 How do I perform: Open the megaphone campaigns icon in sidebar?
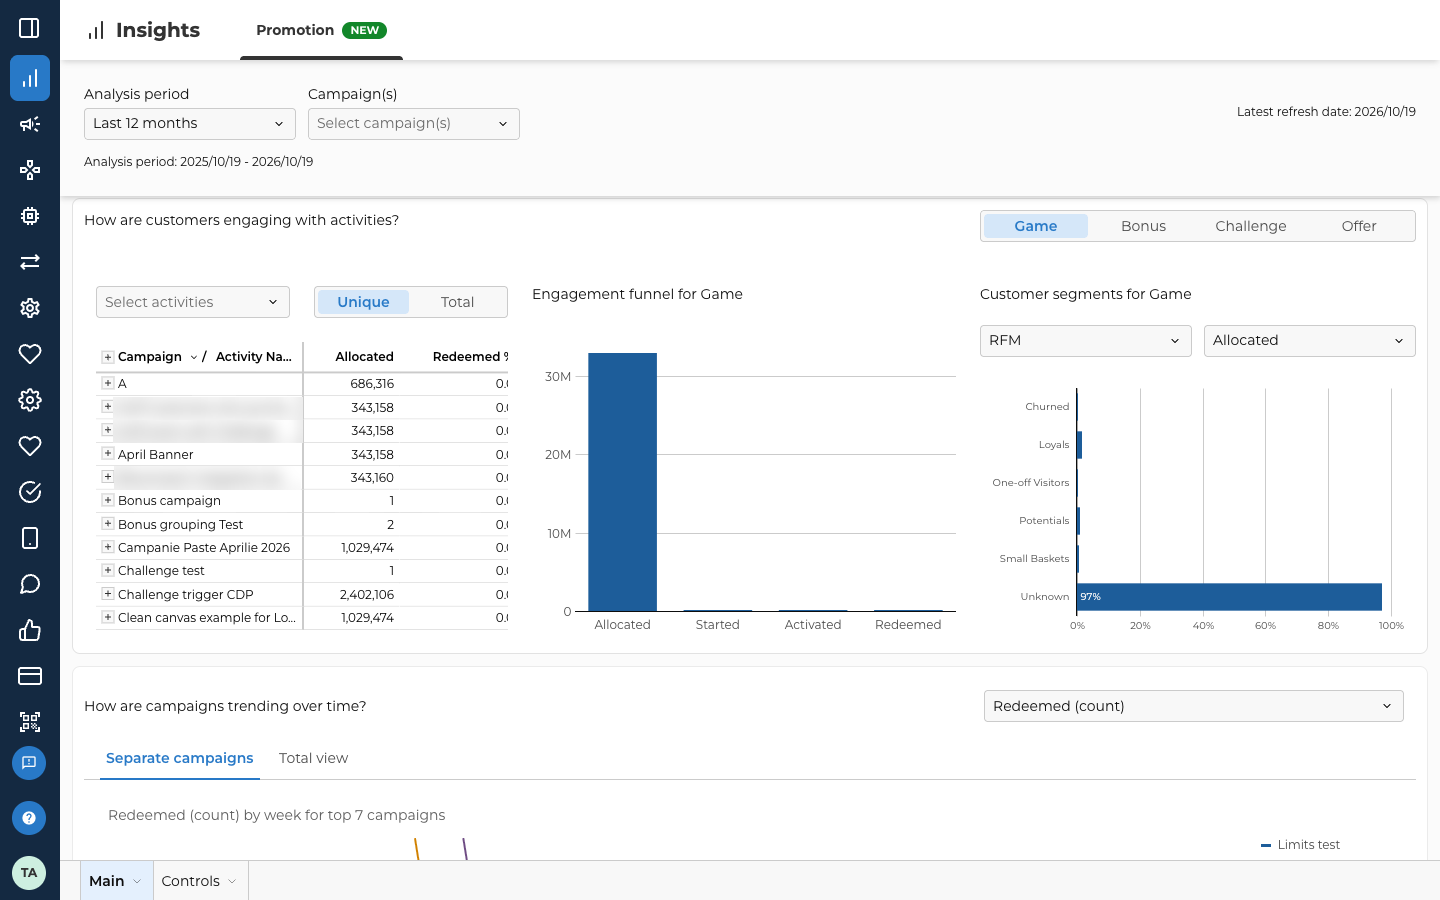[x=30, y=124]
